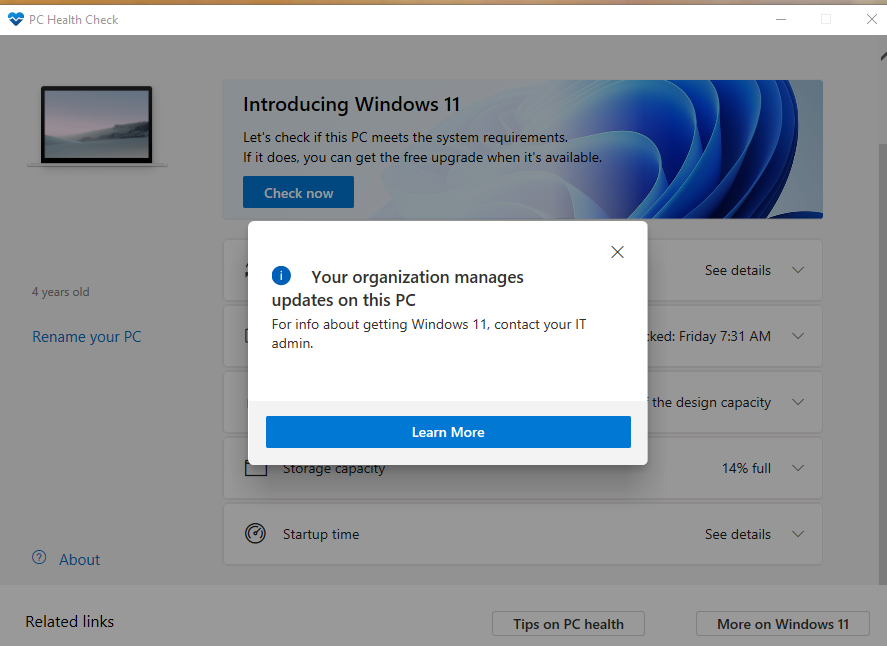Click the Storage capacity folder icon
Screen dimensions: 887x646
[256, 470]
